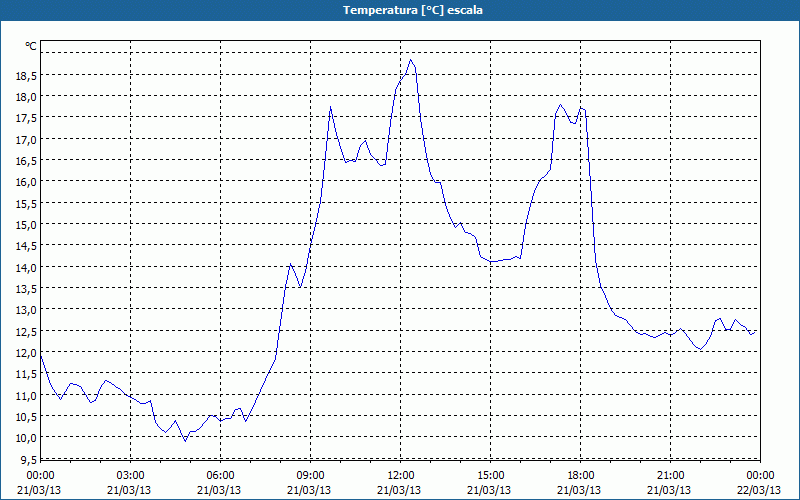
Task: Select the 12,5 axis value
Action: (26, 332)
